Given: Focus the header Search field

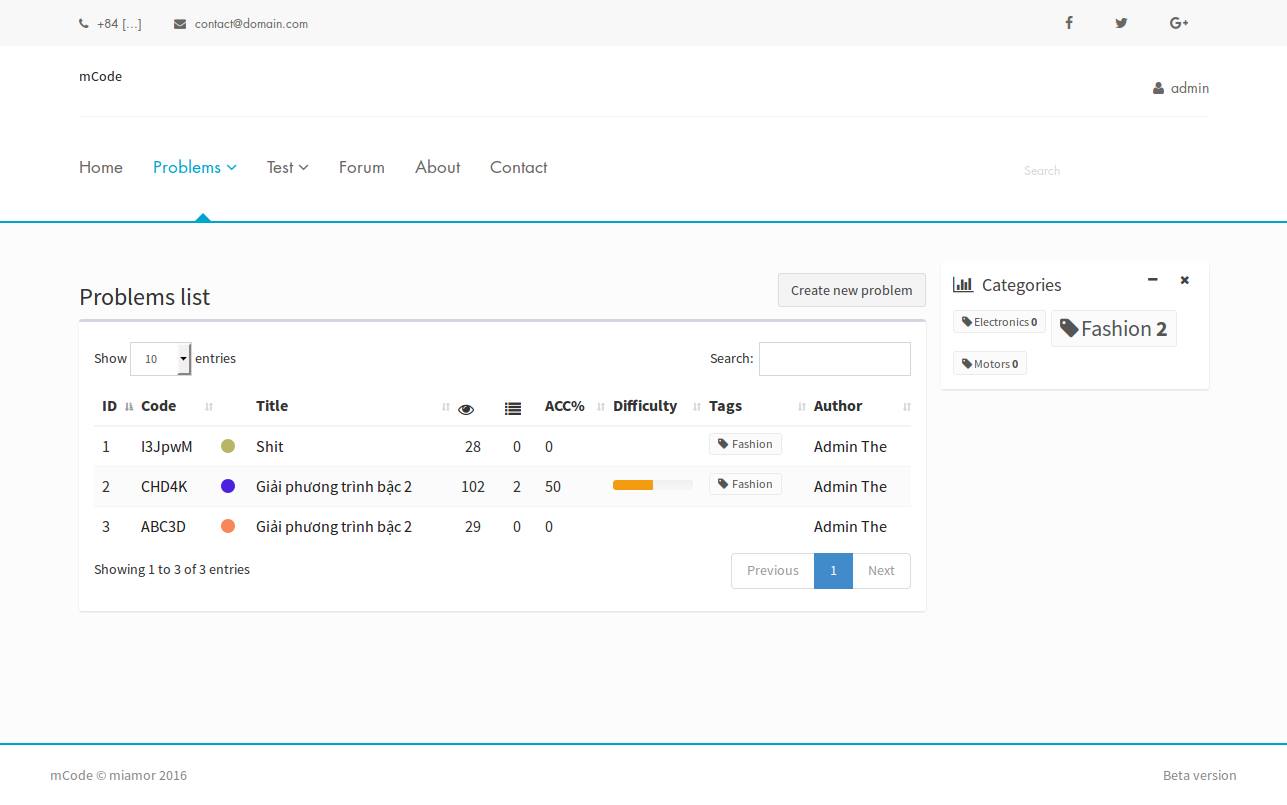Looking at the screenshot, I should (x=1110, y=171).
